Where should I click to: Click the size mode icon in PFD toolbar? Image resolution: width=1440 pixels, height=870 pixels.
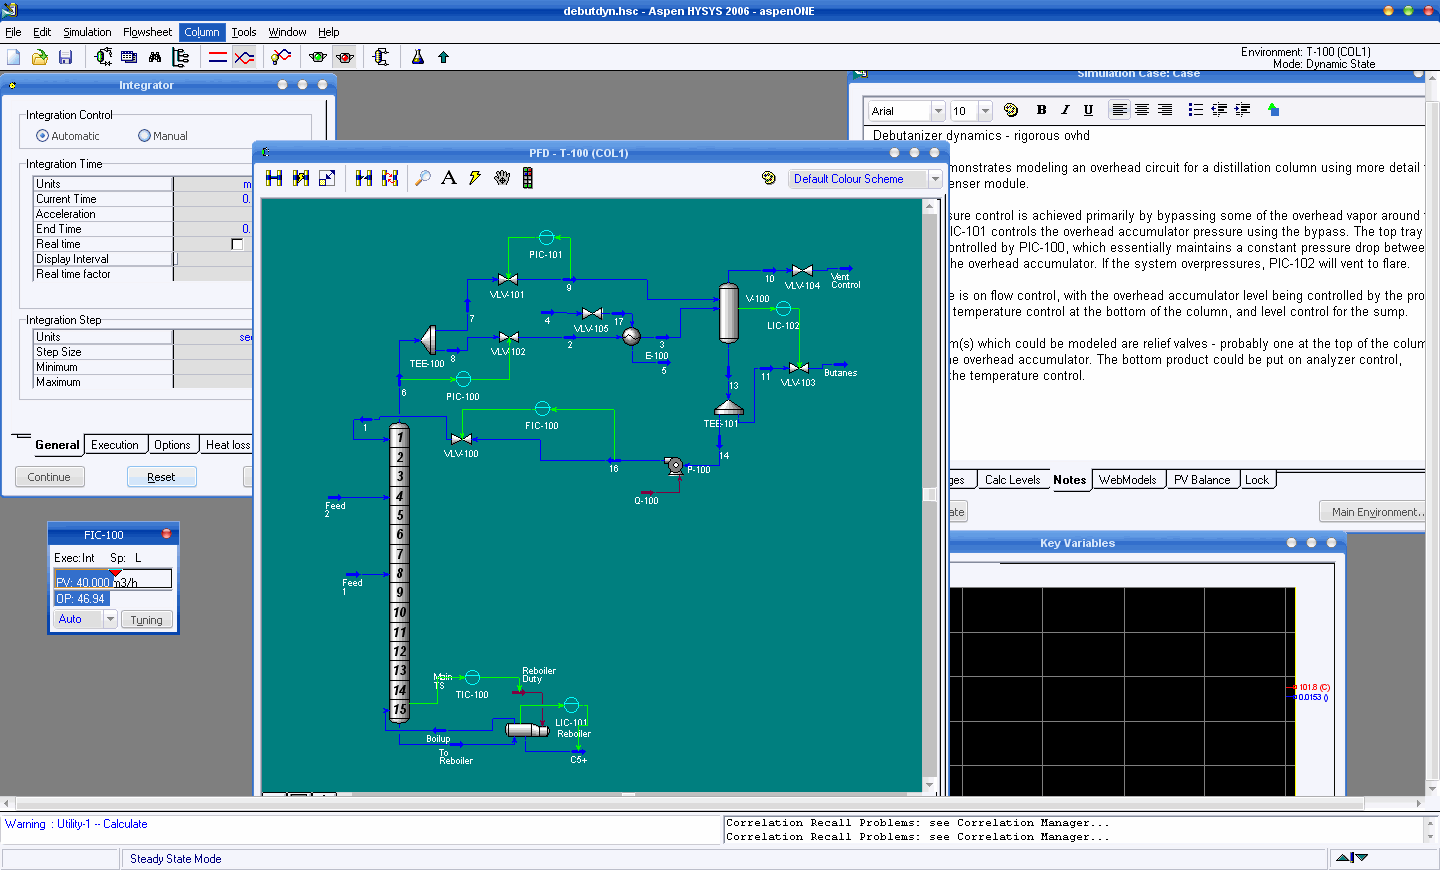click(x=327, y=178)
